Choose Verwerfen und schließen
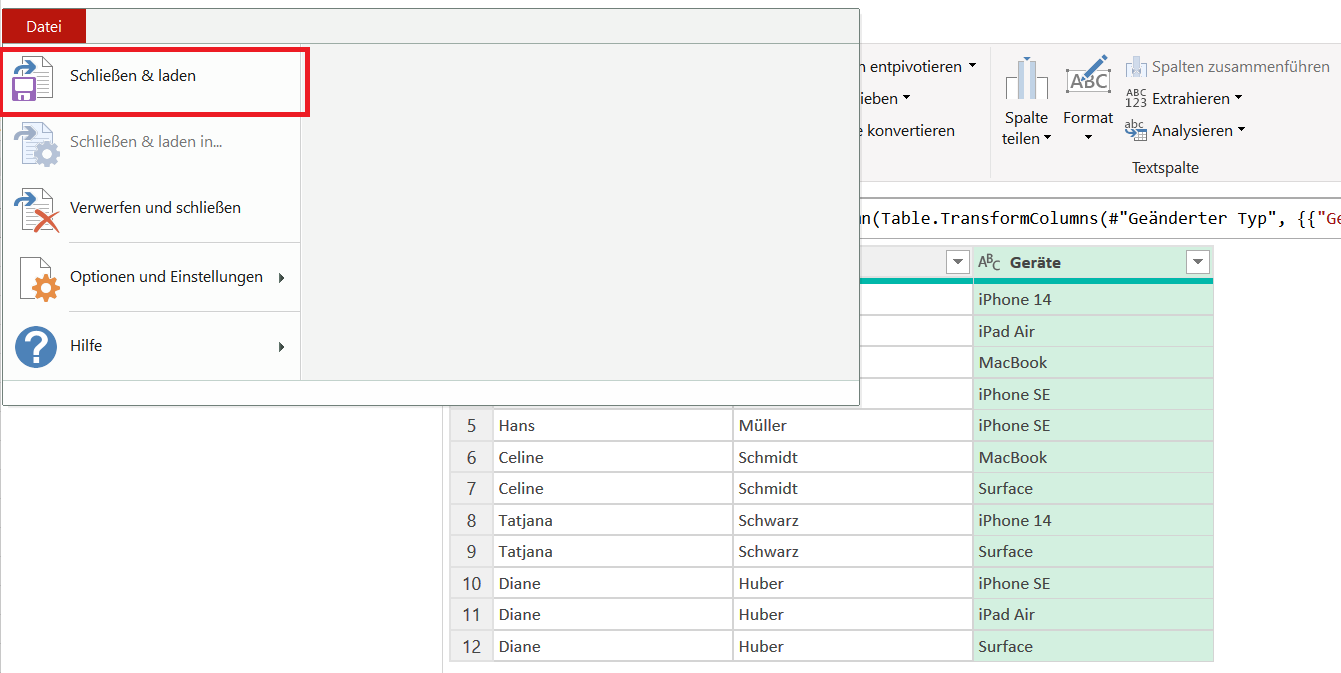 (152, 208)
